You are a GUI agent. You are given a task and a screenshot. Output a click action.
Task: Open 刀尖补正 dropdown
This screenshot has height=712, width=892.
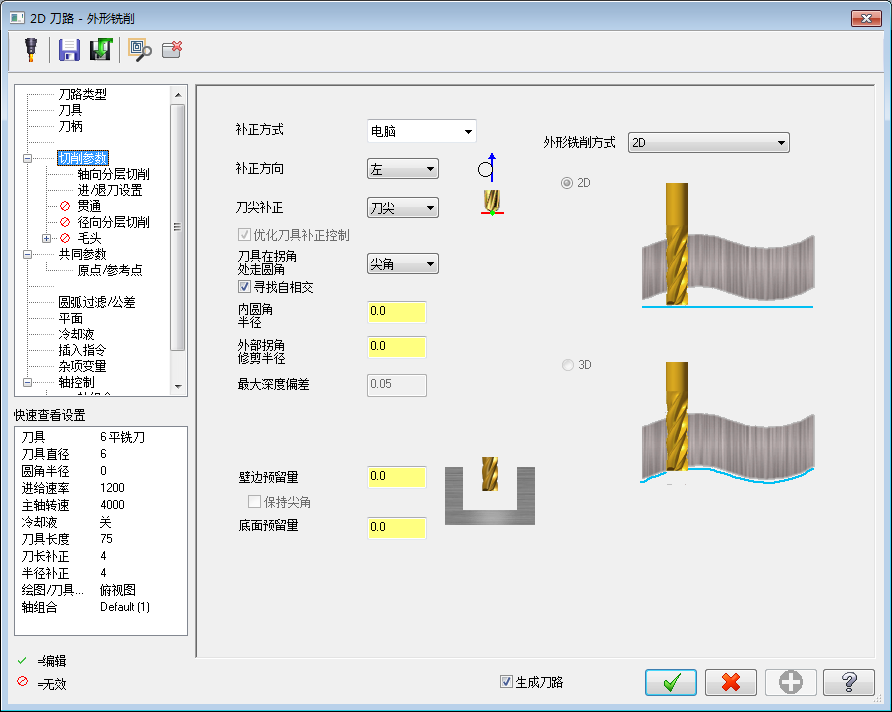(x=403, y=208)
